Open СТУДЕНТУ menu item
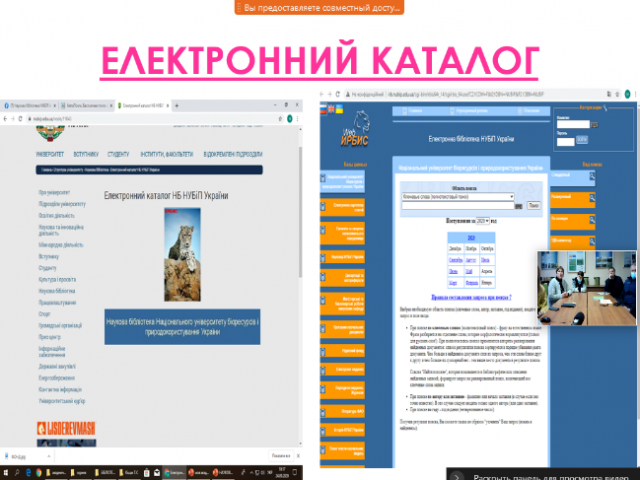The image size is (640, 480). [x=118, y=154]
